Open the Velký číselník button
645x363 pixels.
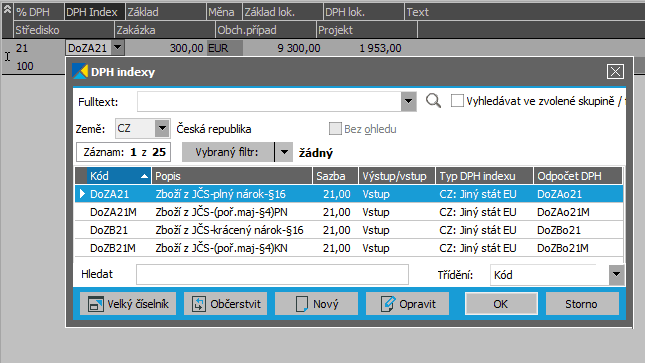(x=128, y=304)
